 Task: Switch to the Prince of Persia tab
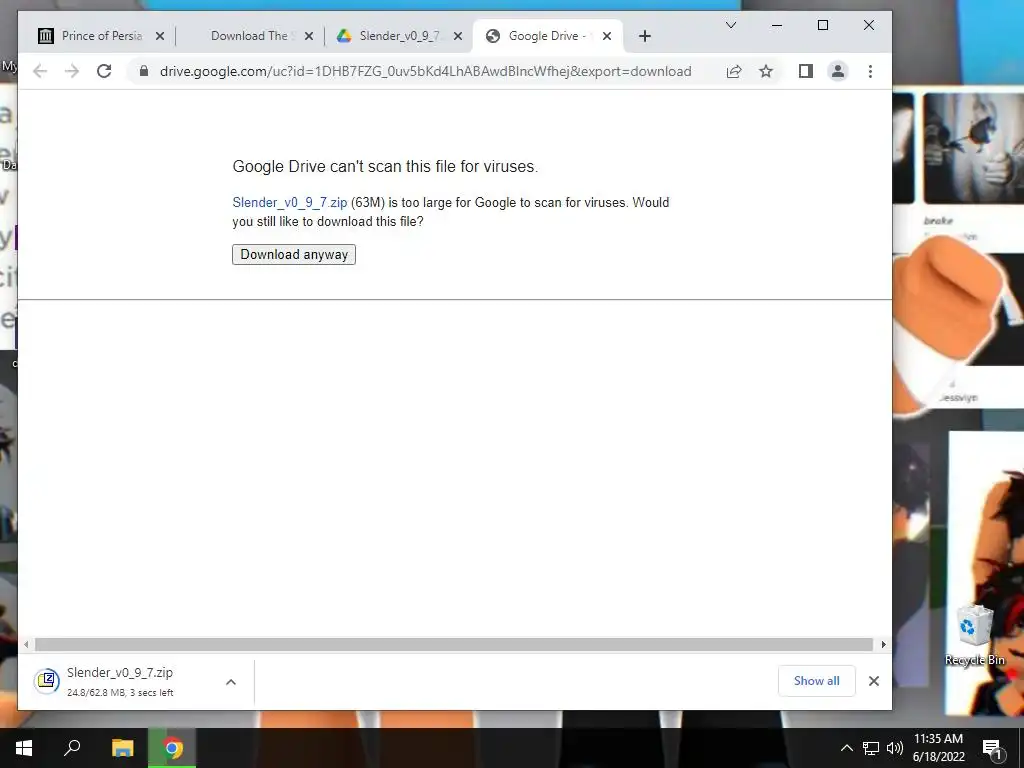(101, 36)
